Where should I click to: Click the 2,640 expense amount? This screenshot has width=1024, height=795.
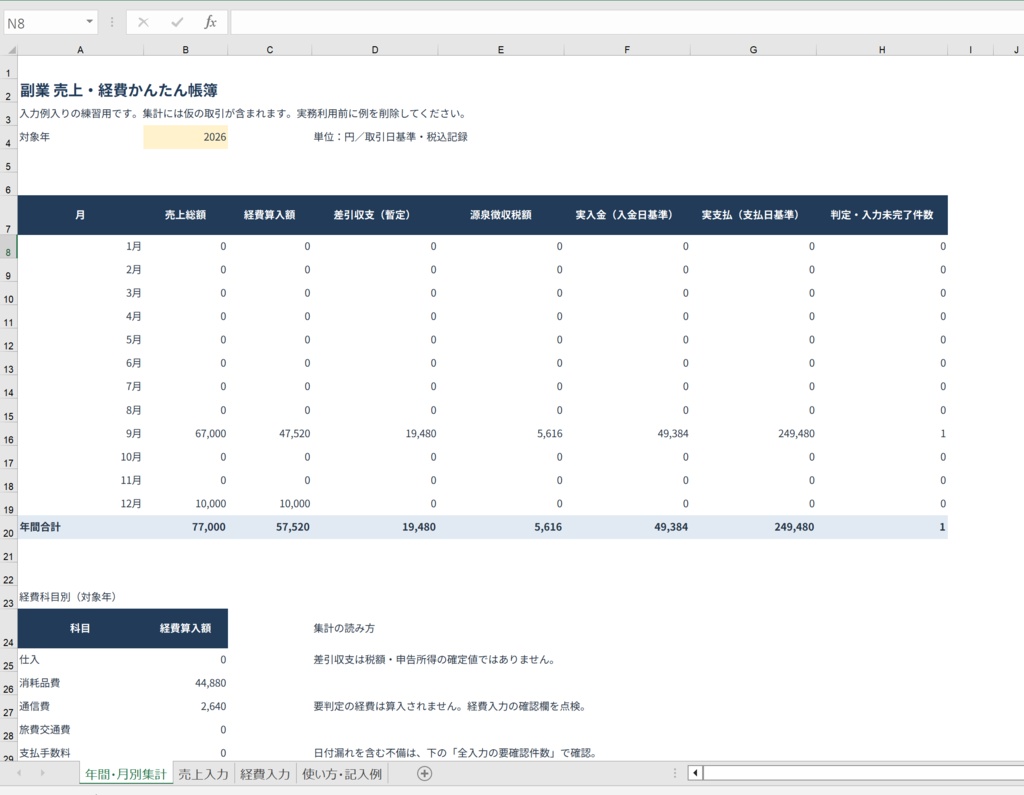(x=185, y=706)
